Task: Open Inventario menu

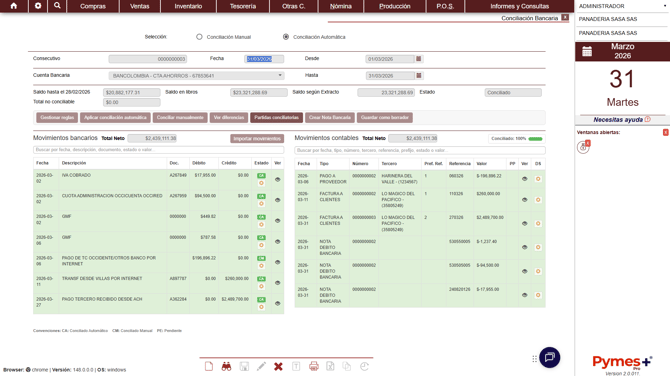Action: click(x=188, y=6)
